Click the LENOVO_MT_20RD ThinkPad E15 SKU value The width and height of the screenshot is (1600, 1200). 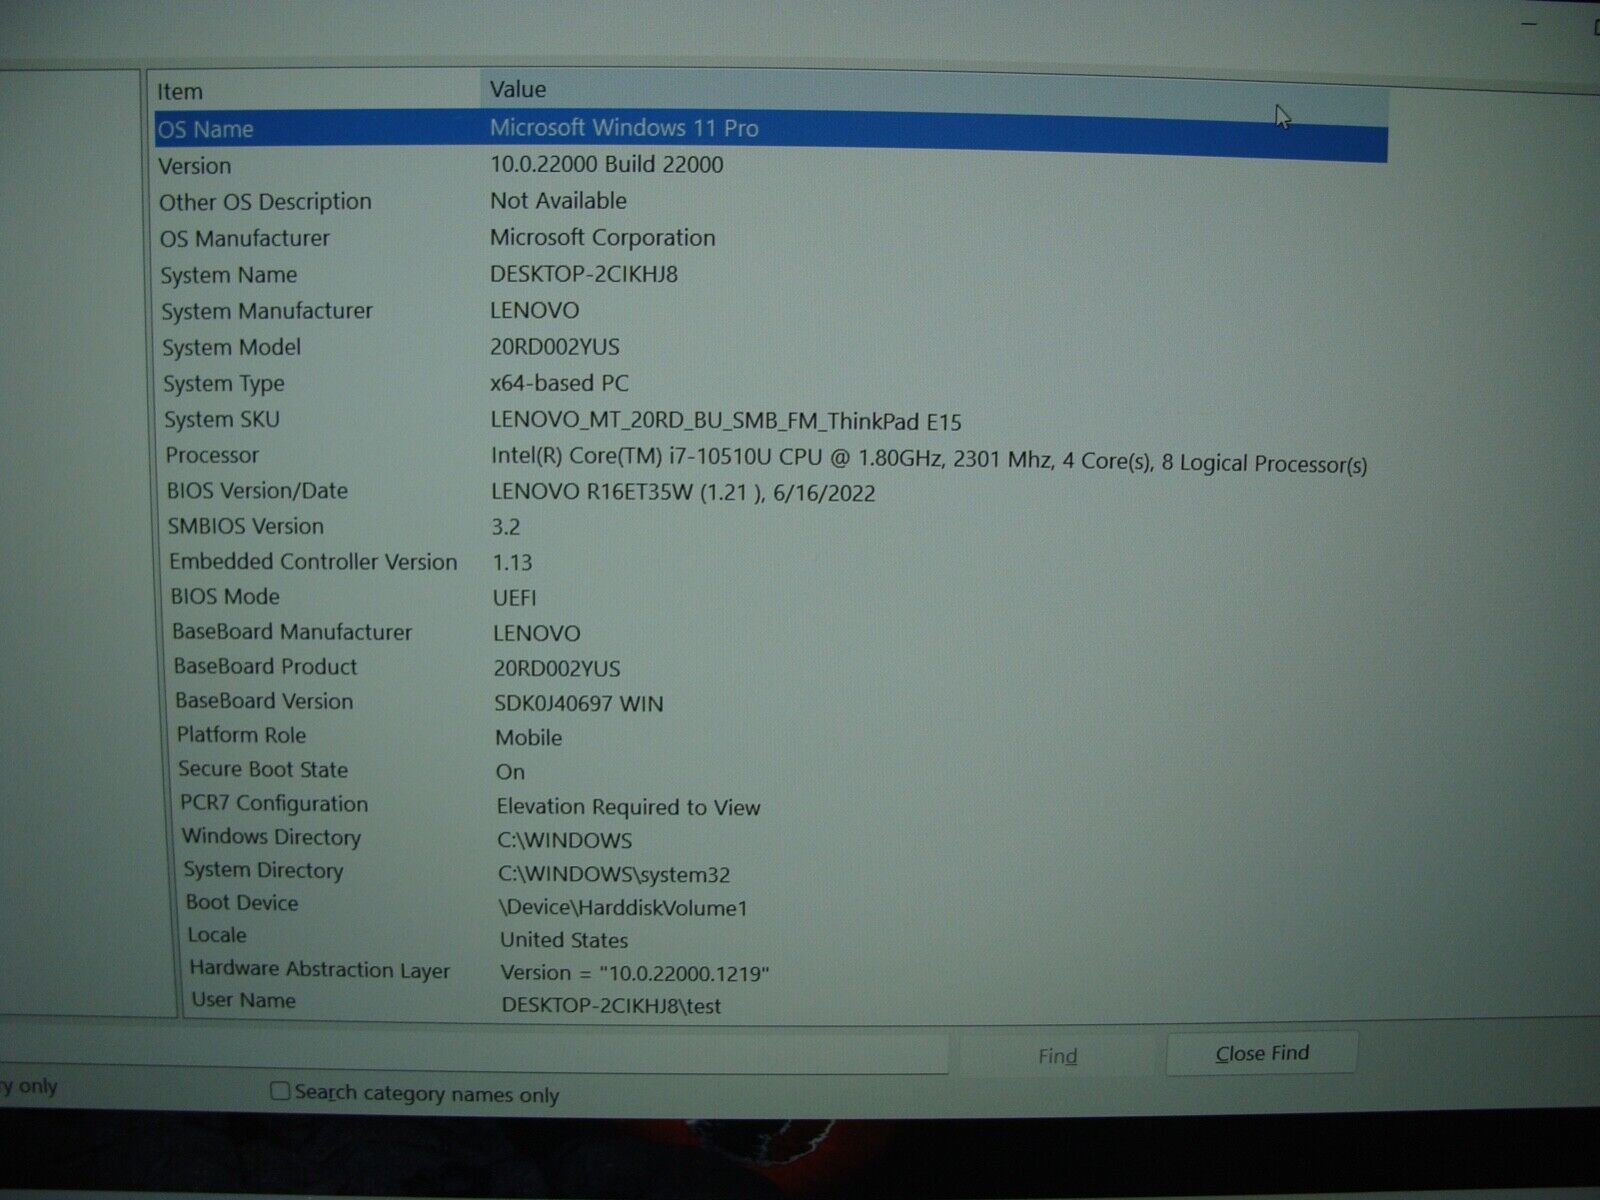726,421
